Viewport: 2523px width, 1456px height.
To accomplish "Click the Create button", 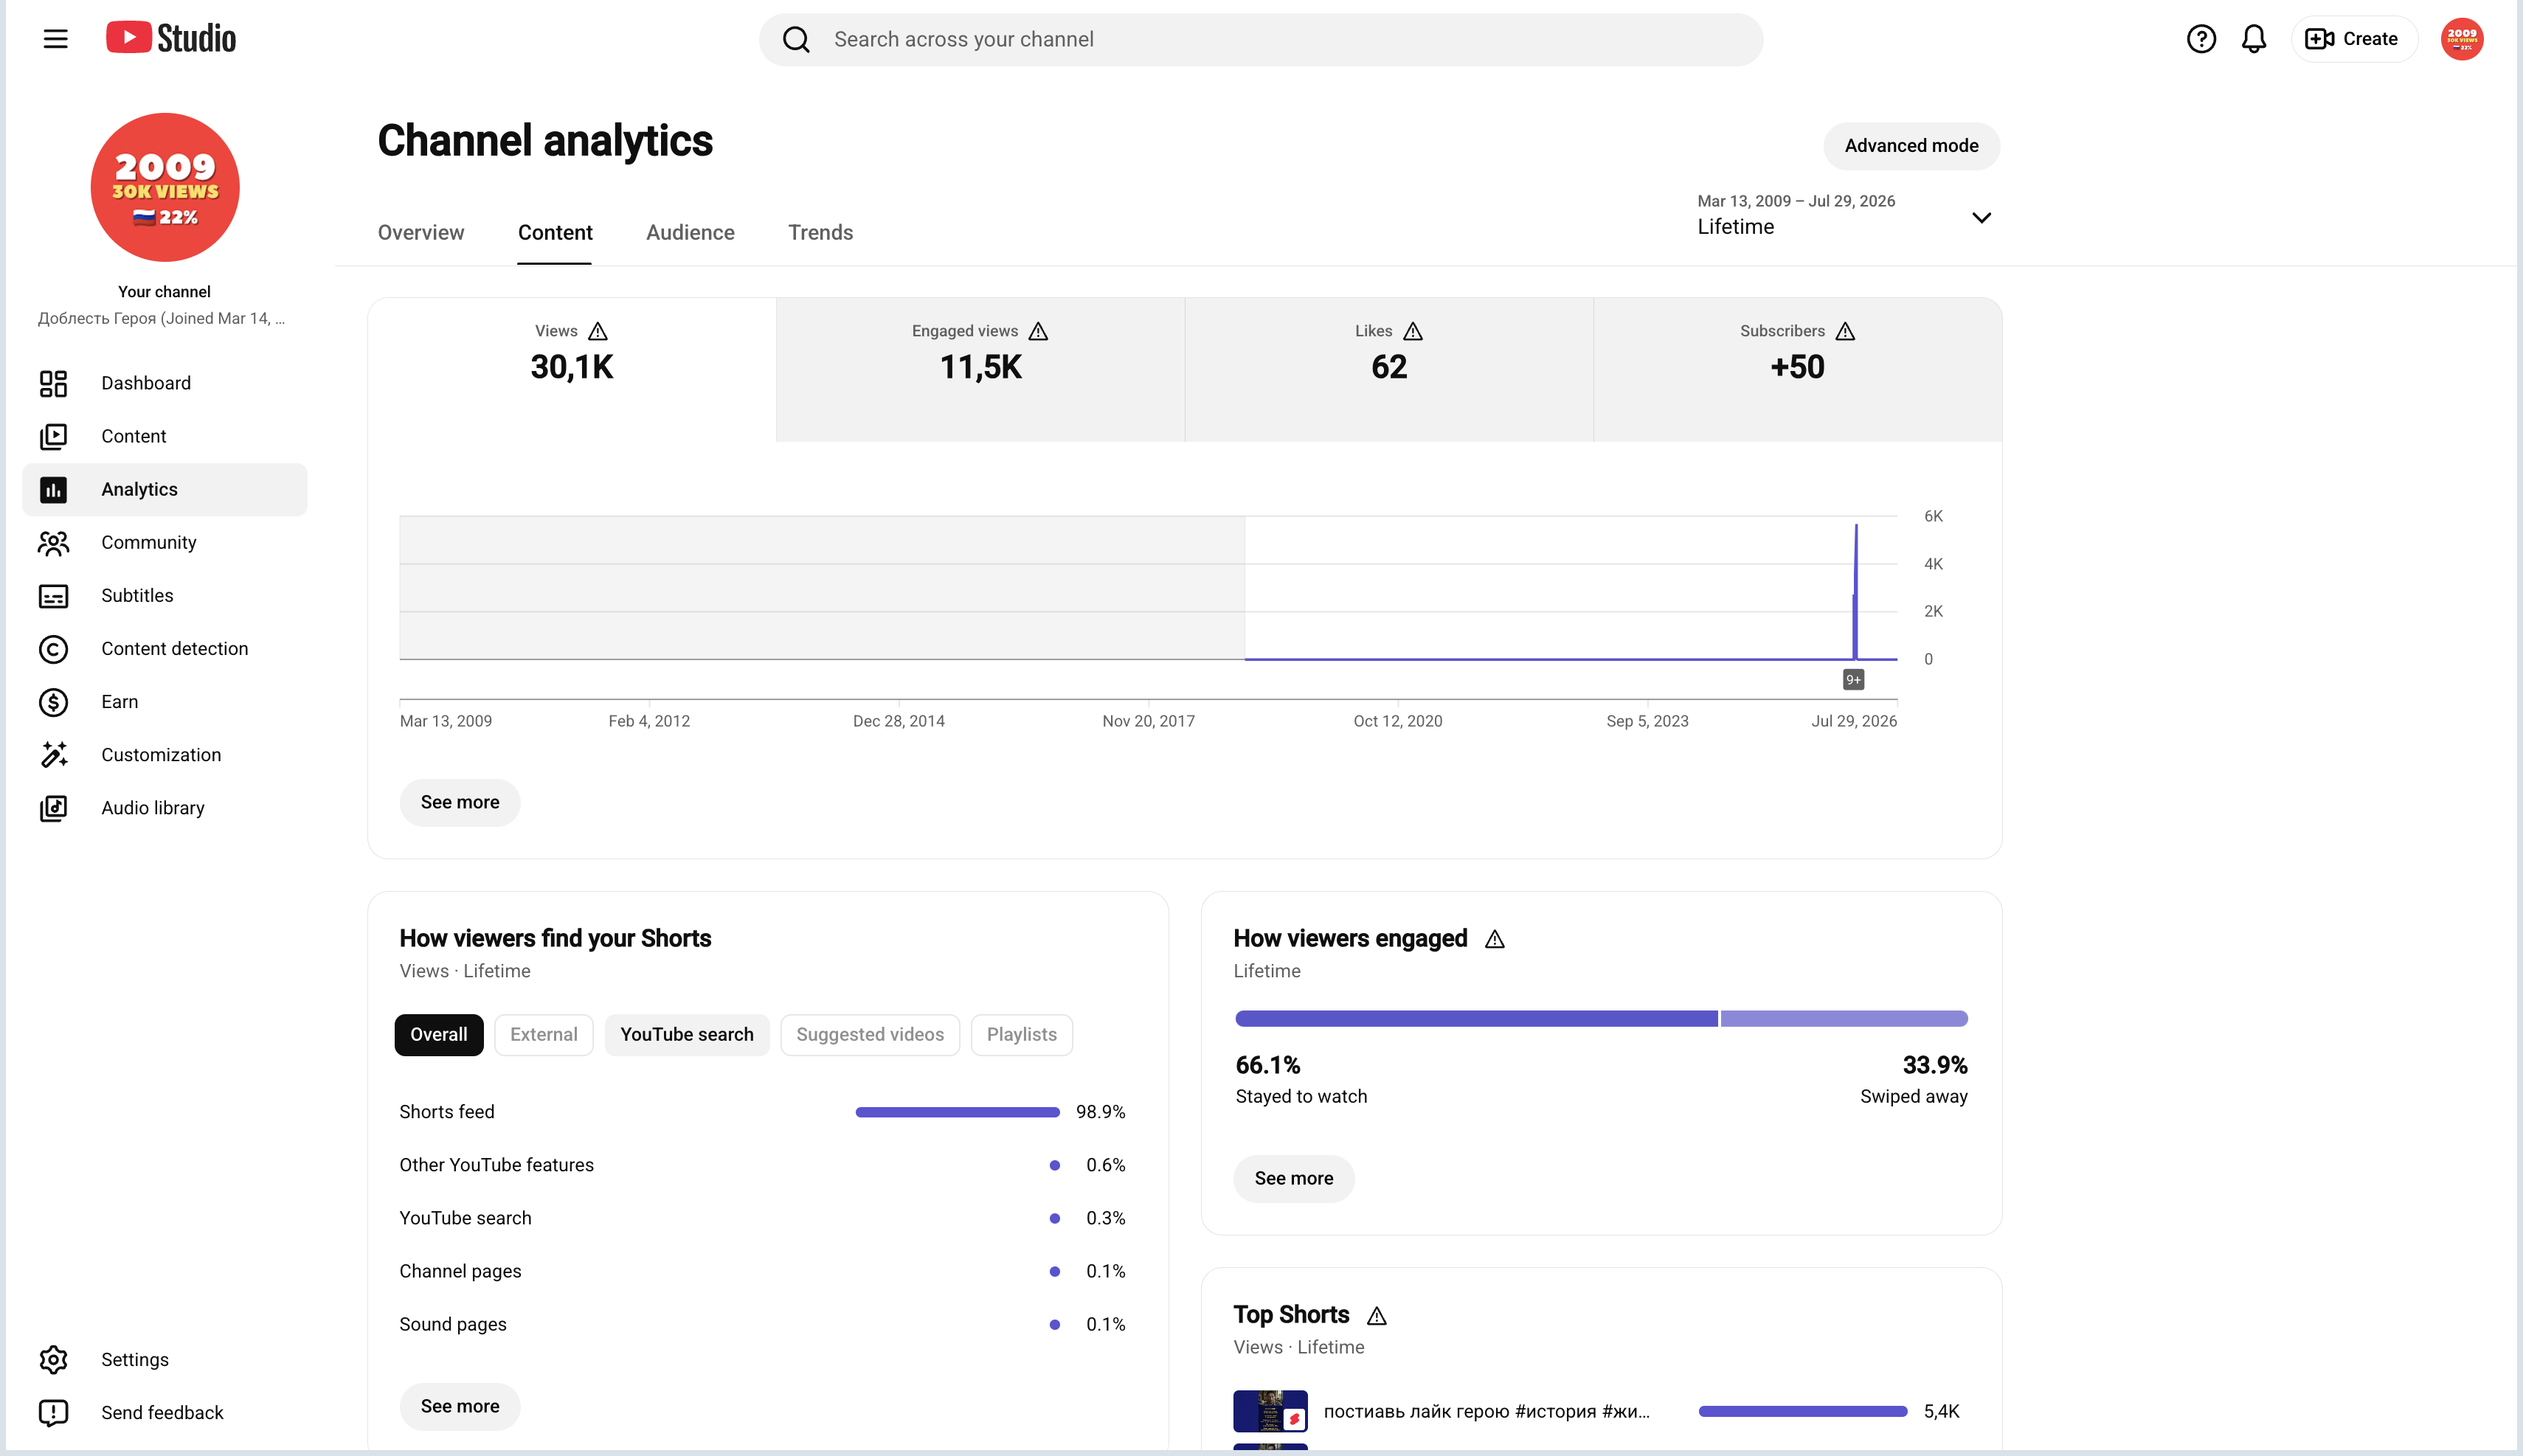I will pos(2353,39).
